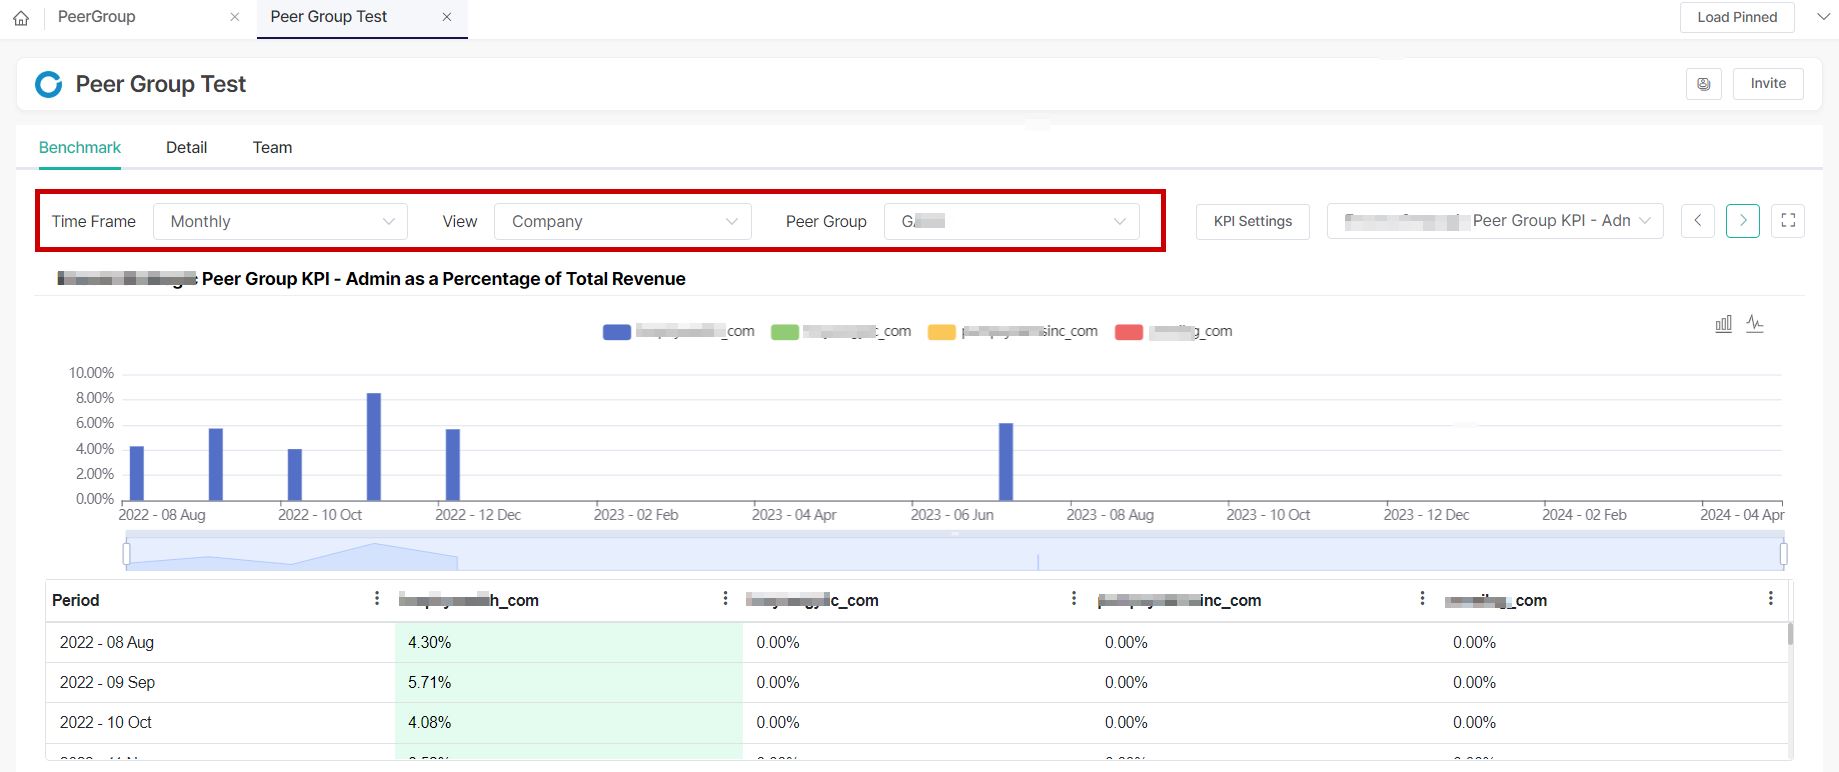Click the chart range slider left handle
This screenshot has height=772, width=1839.
(x=126, y=553)
